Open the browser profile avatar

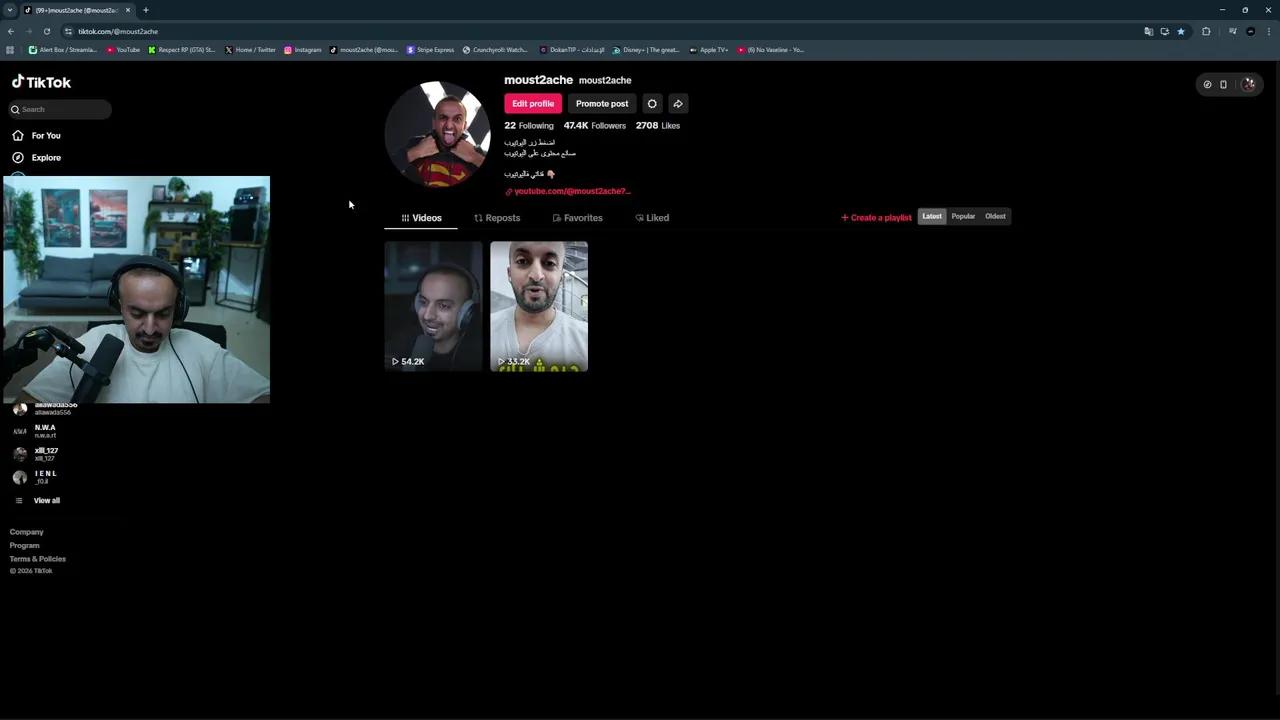pos(1250,31)
